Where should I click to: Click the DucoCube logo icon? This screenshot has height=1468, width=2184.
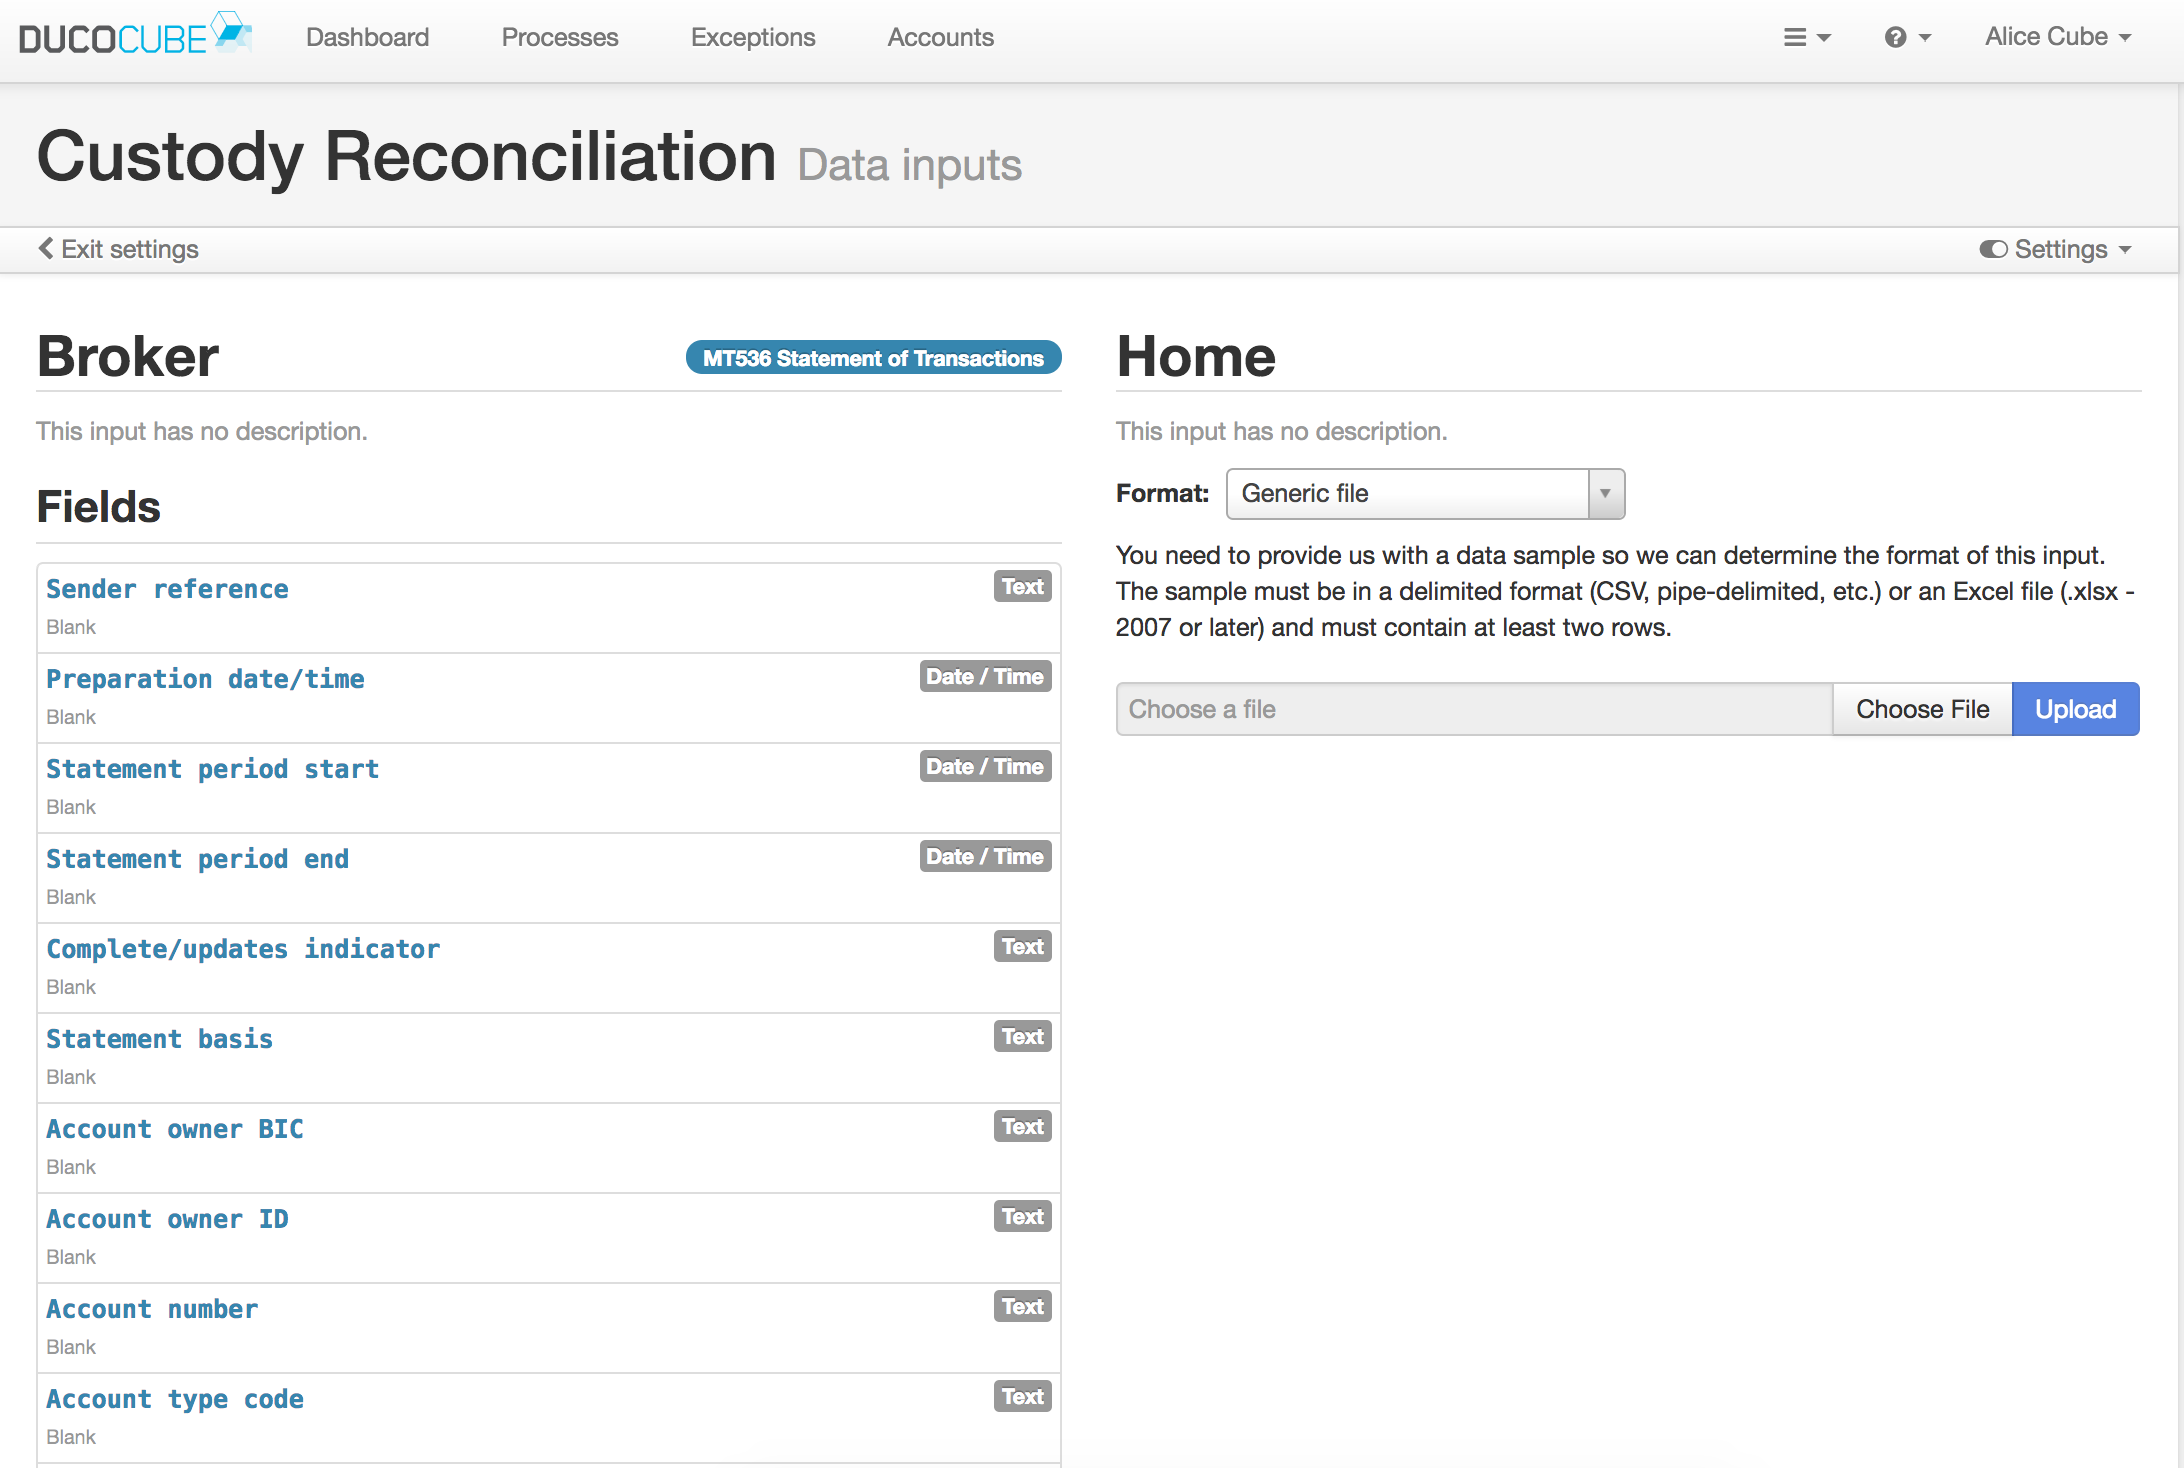point(231,32)
